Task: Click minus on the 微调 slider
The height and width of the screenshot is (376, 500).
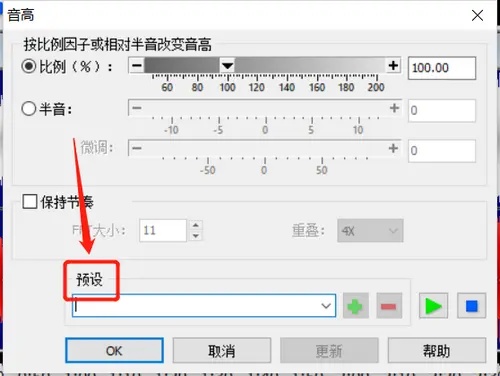Action: click(137, 148)
